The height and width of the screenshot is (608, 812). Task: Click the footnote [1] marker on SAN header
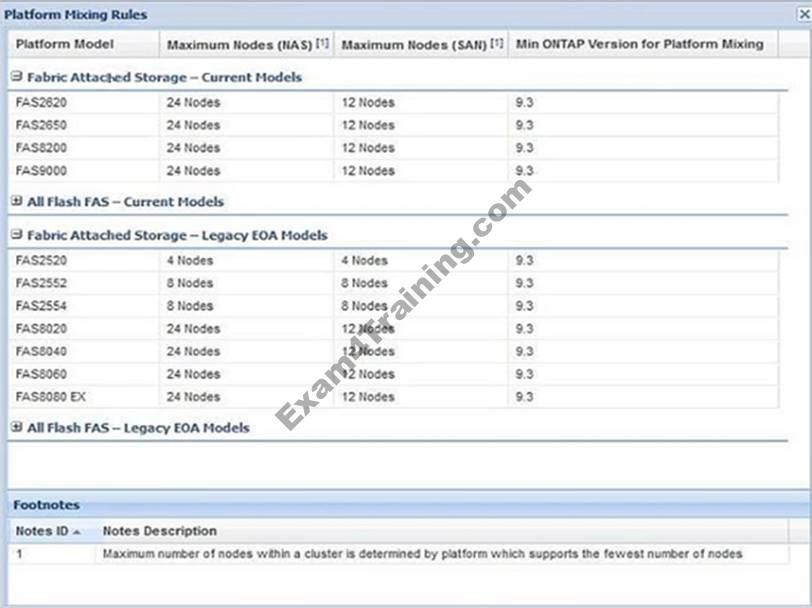pyautogui.click(x=497, y=43)
